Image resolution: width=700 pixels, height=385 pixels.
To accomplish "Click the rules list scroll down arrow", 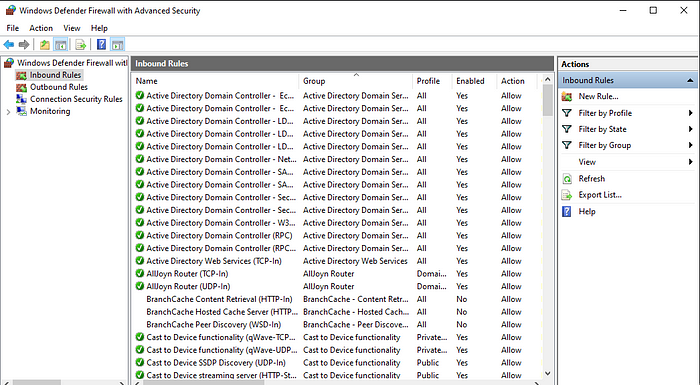I will (x=547, y=373).
